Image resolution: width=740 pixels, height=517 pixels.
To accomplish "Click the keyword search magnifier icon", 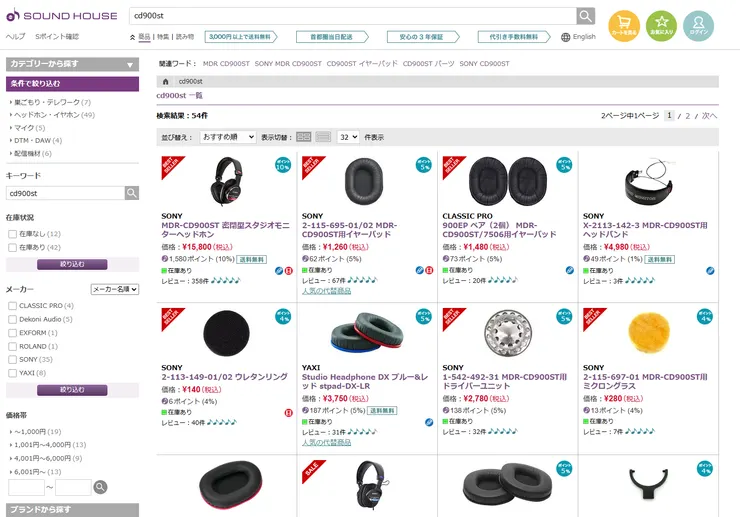I will coord(132,193).
